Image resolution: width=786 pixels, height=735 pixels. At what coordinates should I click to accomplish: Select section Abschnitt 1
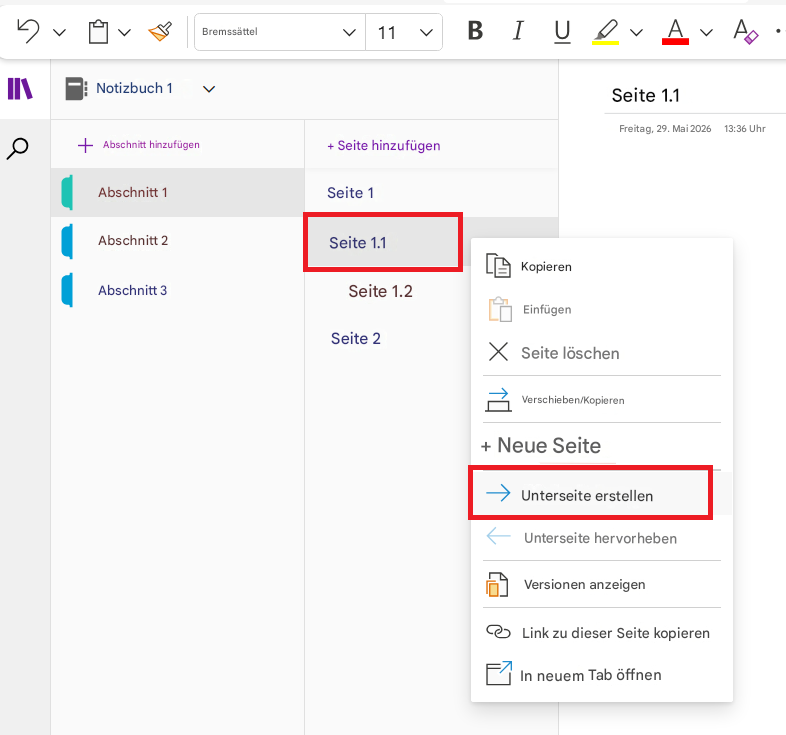tap(177, 193)
